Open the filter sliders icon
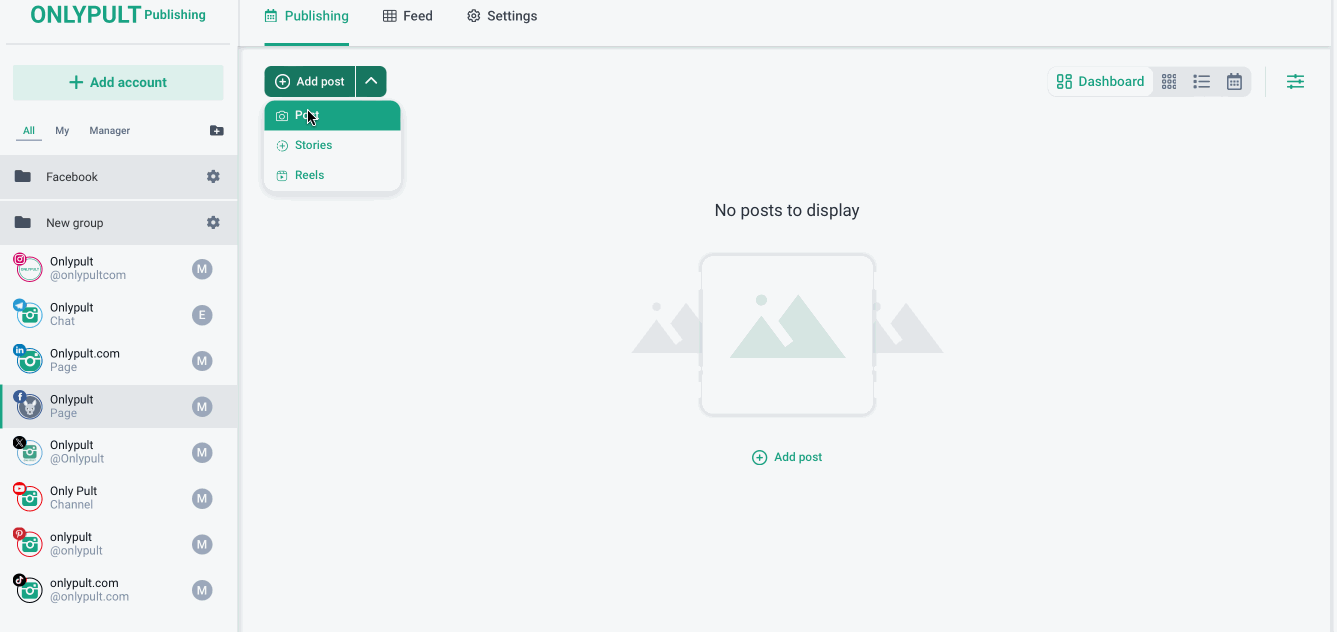 click(x=1295, y=82)
